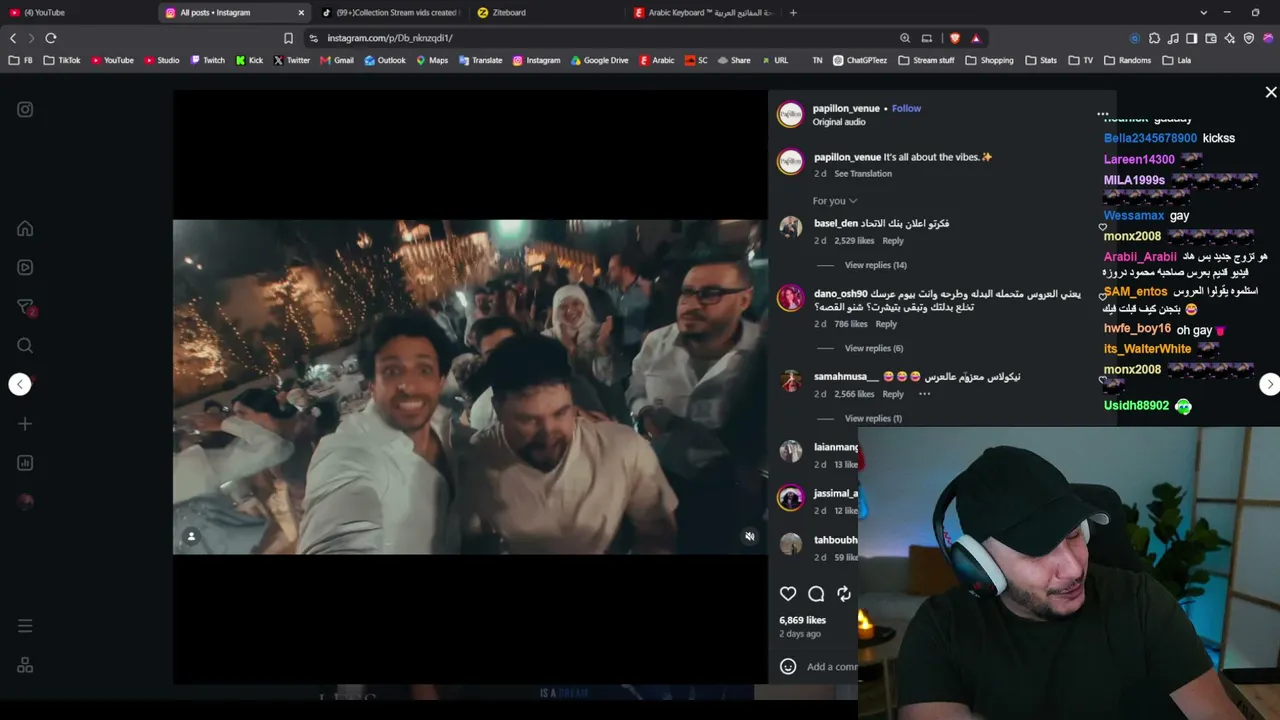Image resolution: width=1280 pixels, height=720 pixels.
Task: Open ChatGPTeez bookmark
Action: click(860, 60)
